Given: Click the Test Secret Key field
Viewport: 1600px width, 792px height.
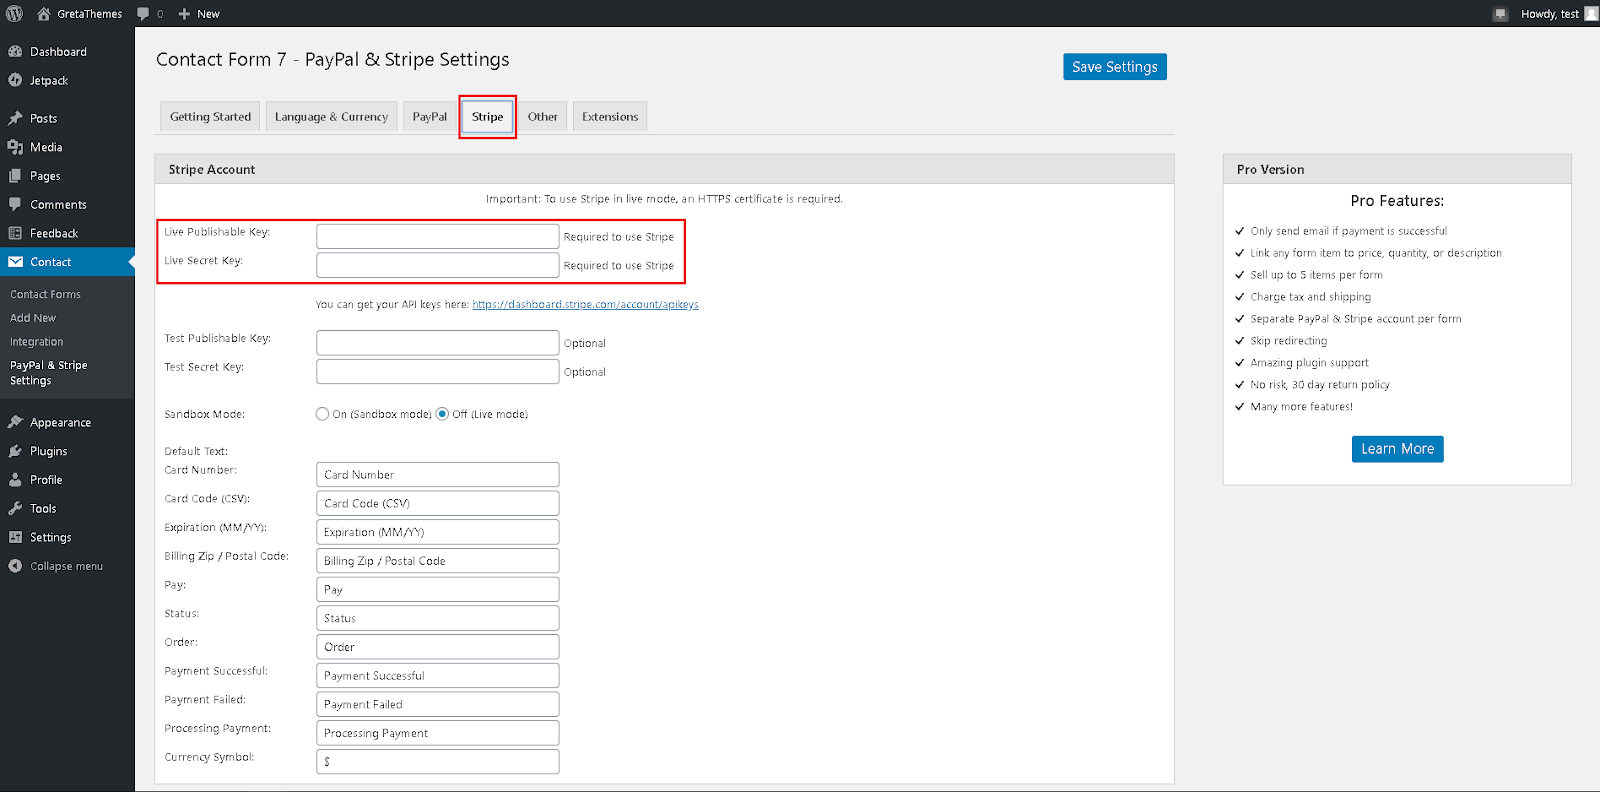Looking at the screenshot, I should pyautogui.click(x=438, y=372).
